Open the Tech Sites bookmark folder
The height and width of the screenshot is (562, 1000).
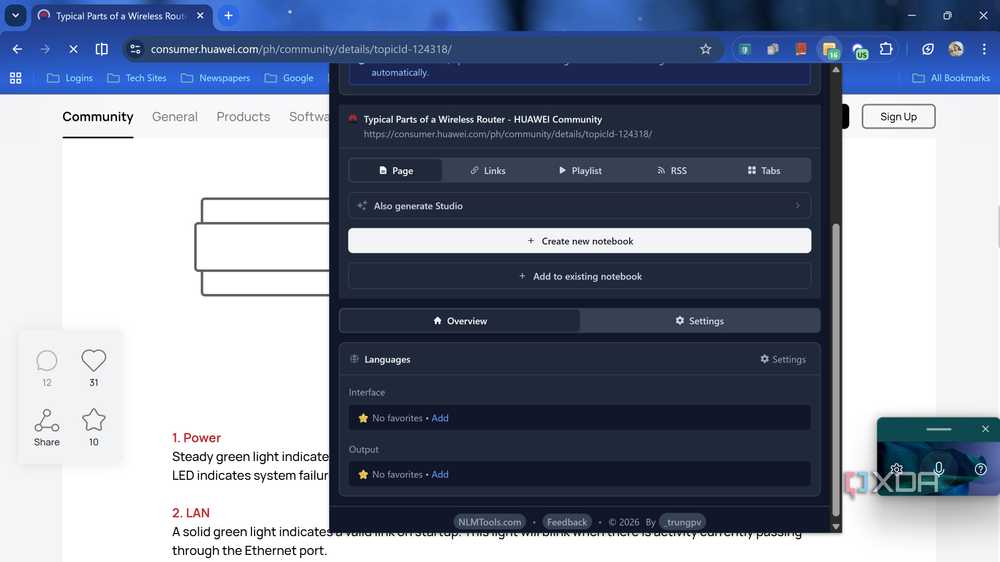pos(137,78)
